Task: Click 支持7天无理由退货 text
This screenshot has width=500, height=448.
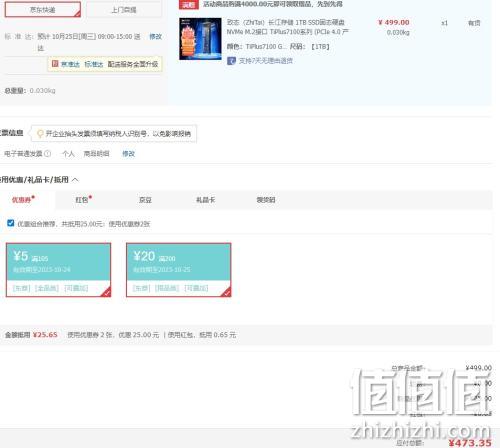Action: tap(266, 61)
